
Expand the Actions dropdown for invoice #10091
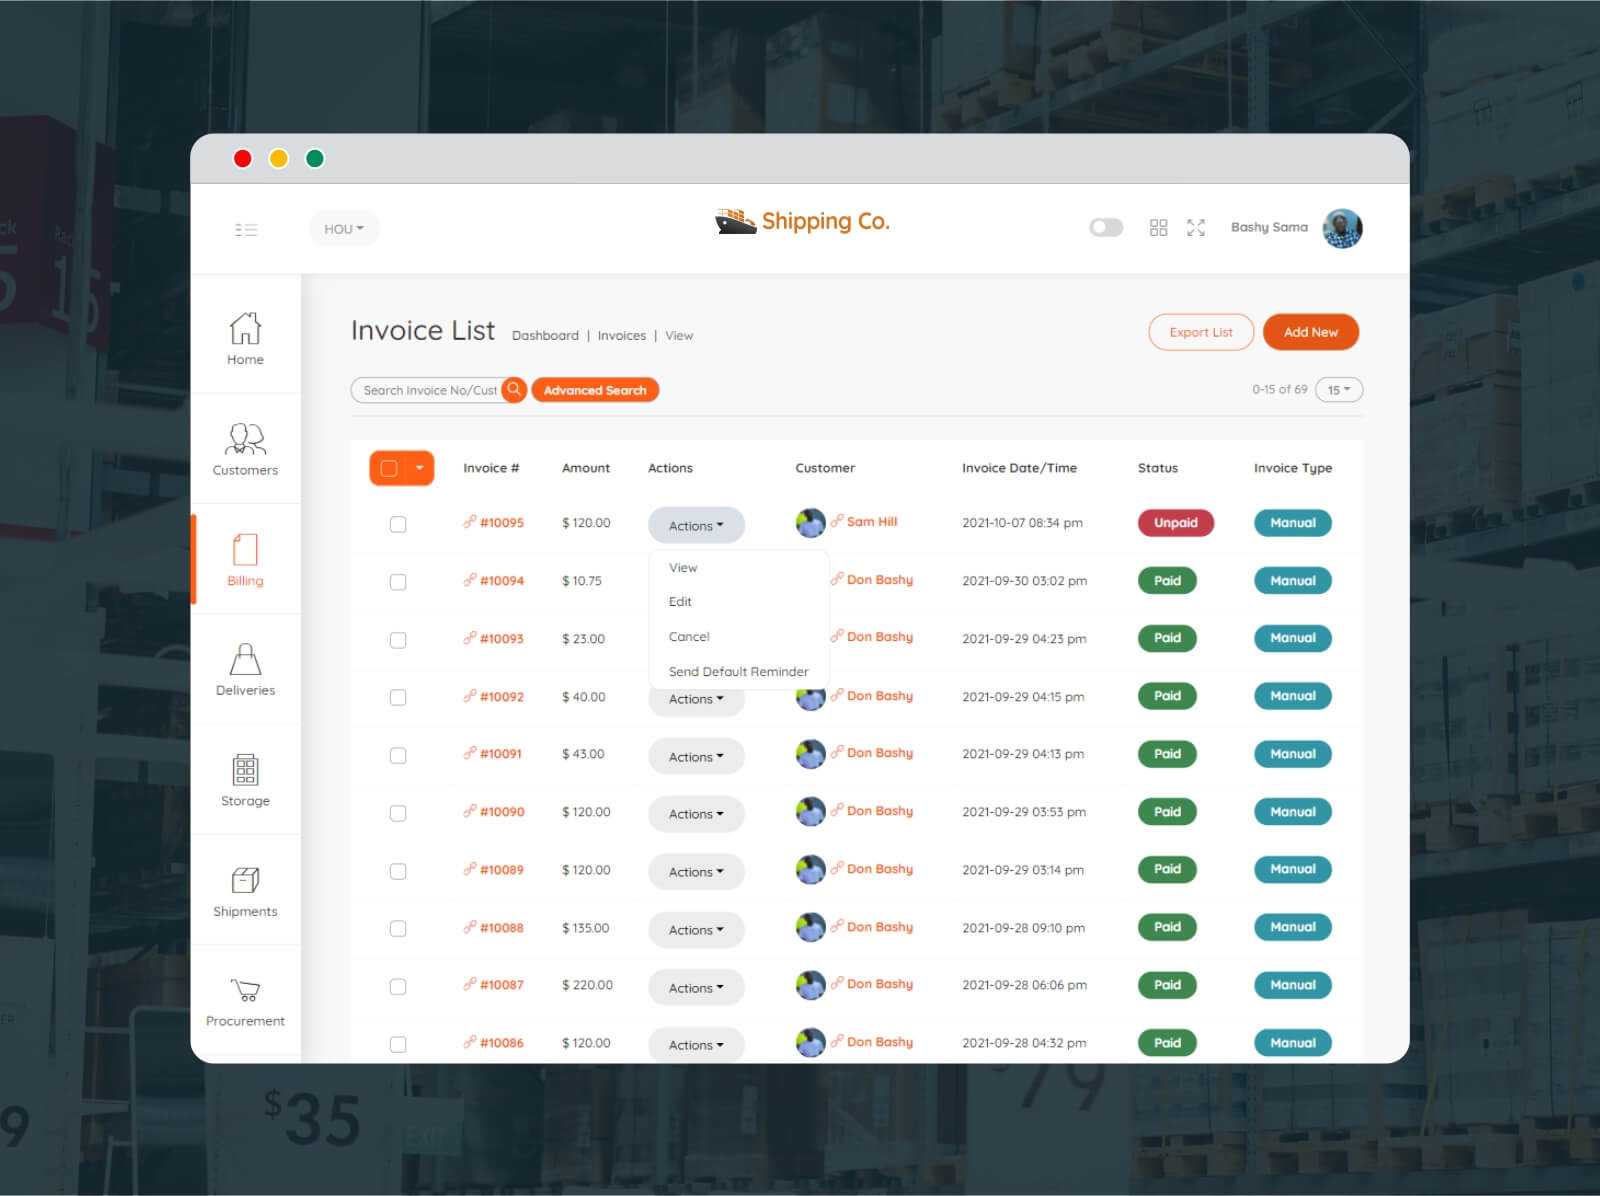(696, 756)
